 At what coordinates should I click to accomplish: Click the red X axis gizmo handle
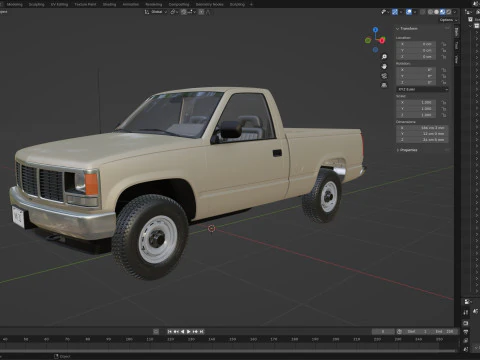coord(382,40)
